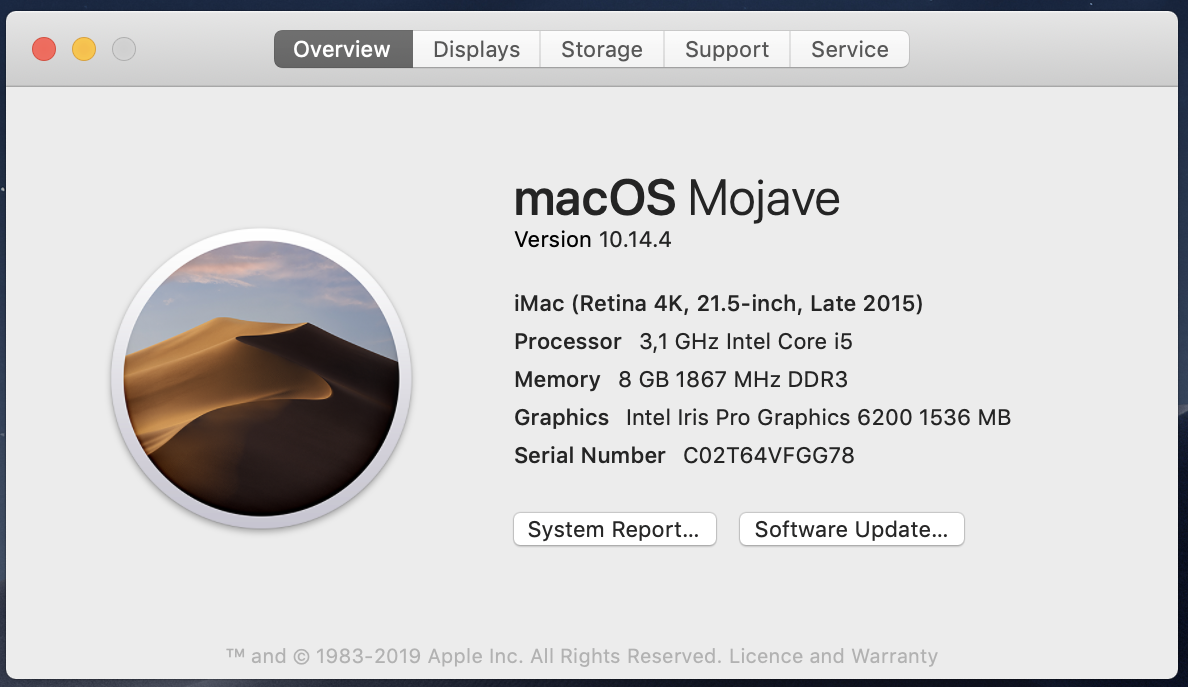Click the greyed-out zoom window button

pyautogui.click(x=124, y=49)
